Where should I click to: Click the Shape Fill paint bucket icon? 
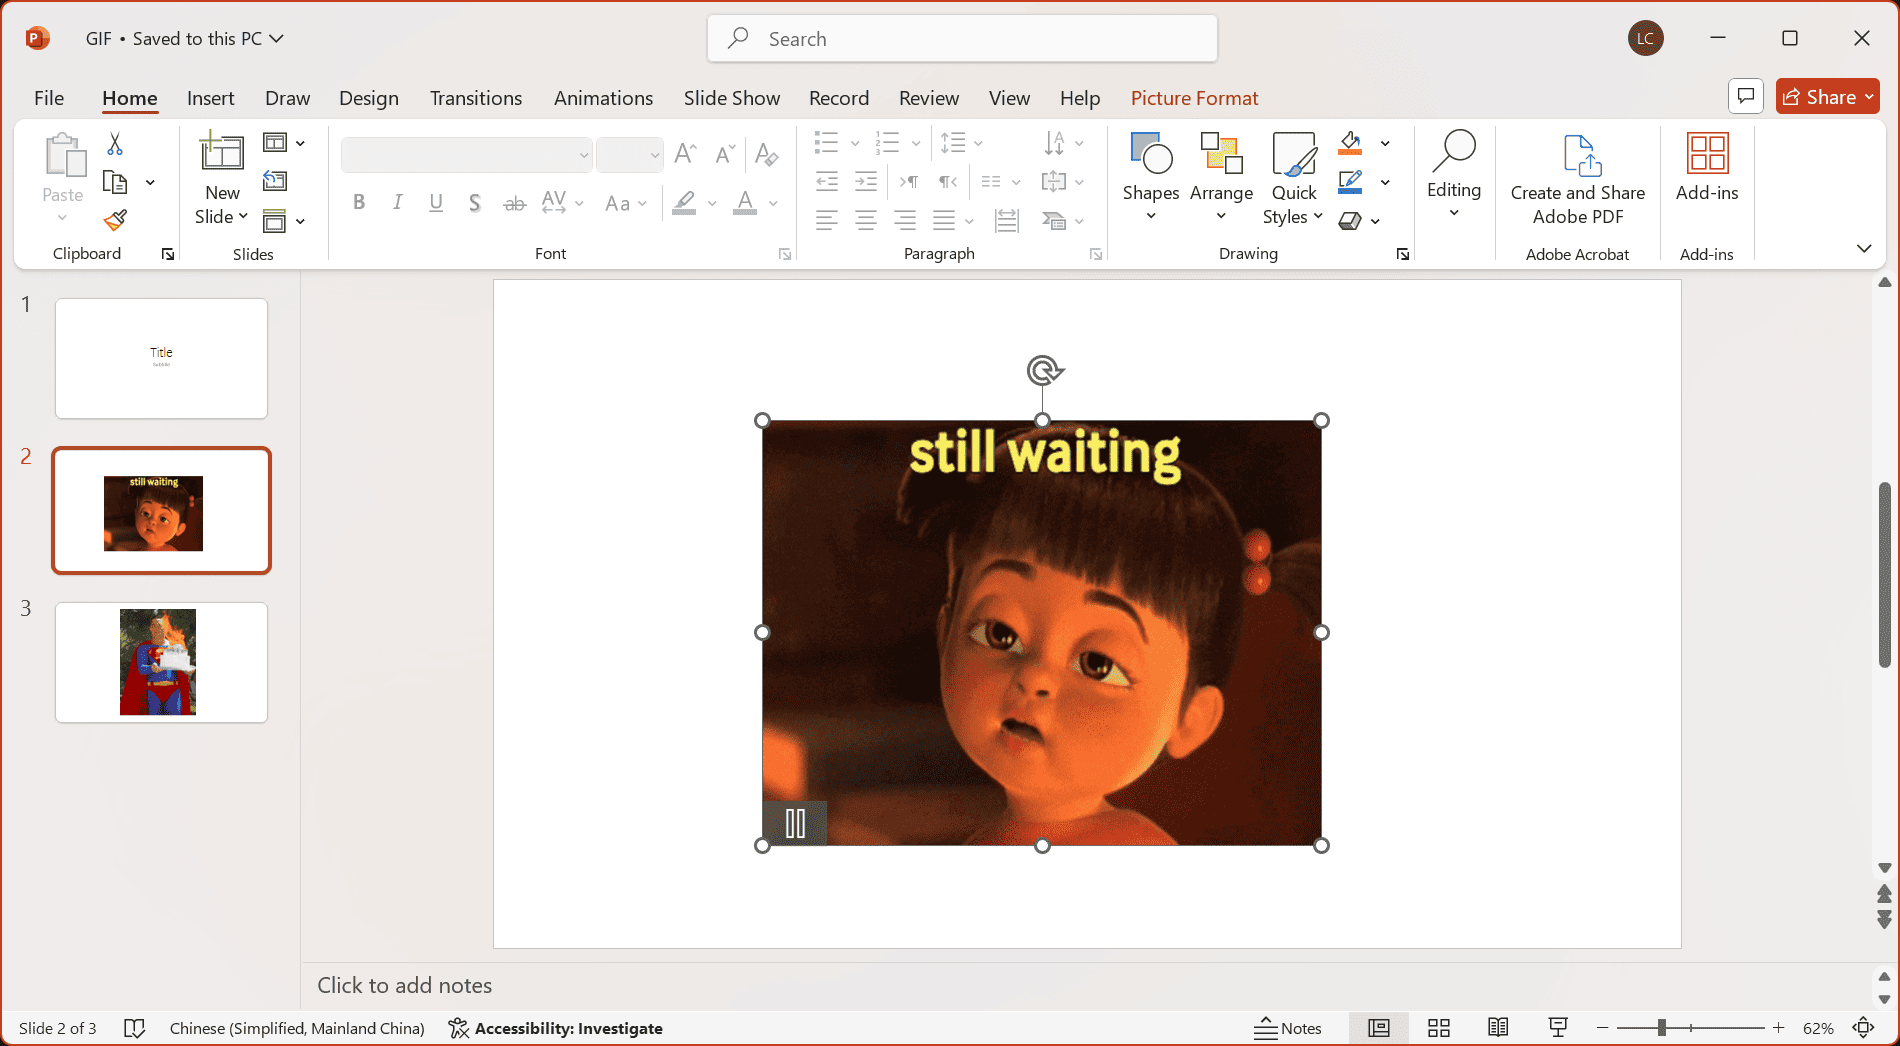[1350, 143]
